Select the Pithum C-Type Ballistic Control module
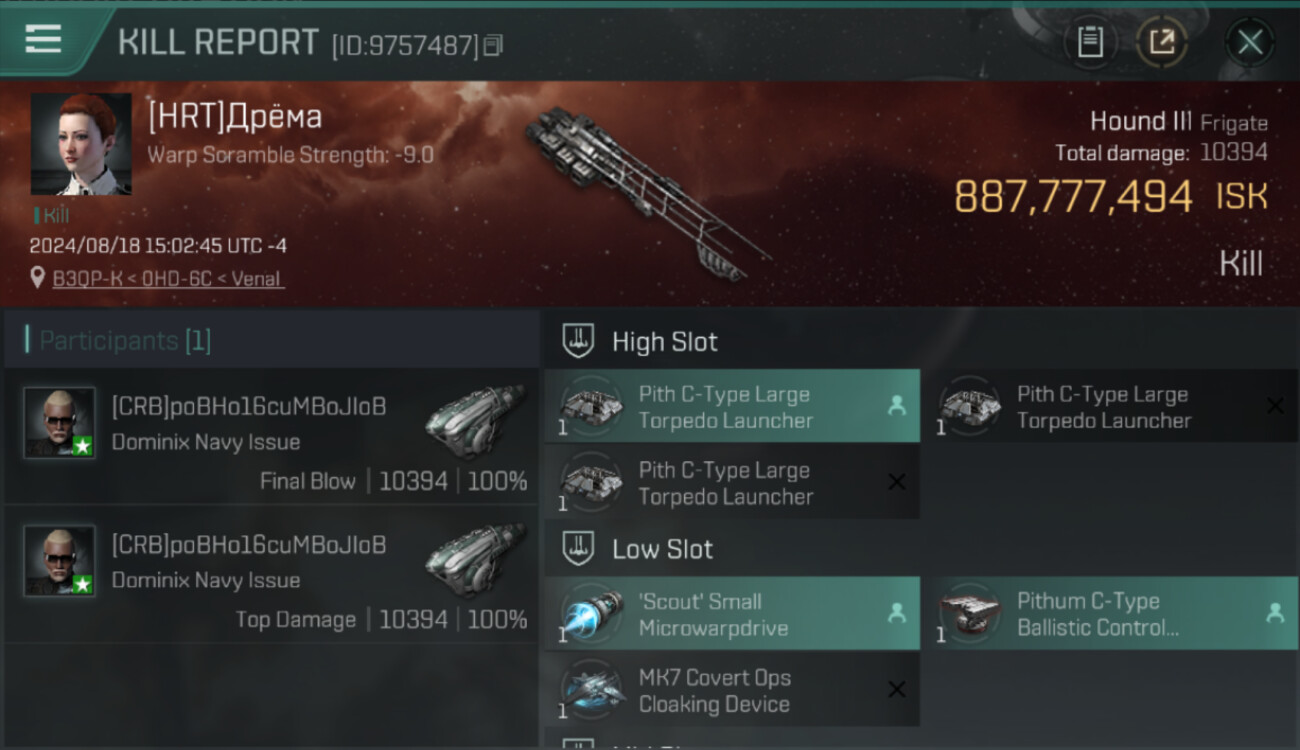The height and width of the screenshot is (750, 1300). coord(1110,614)
